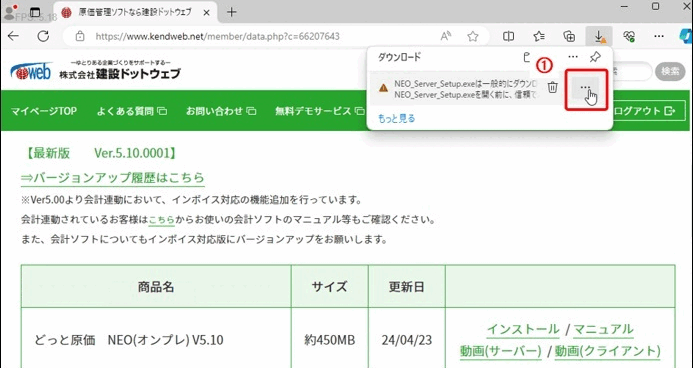Open more options in the Downloads panel header
The width and height of the screenshot is (693, 368).
(x=573, y=57)
